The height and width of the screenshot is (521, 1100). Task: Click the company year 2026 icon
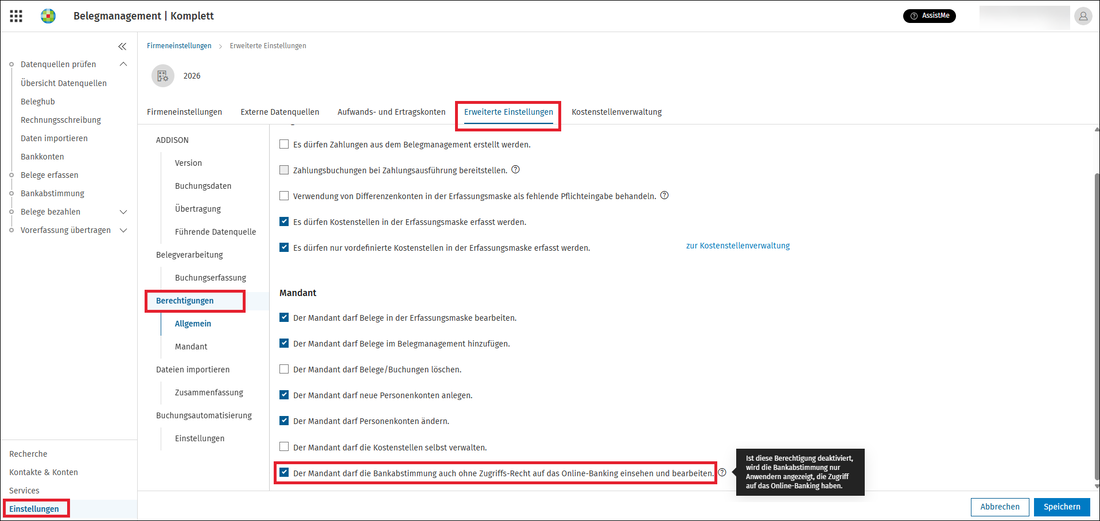(163, 76)
